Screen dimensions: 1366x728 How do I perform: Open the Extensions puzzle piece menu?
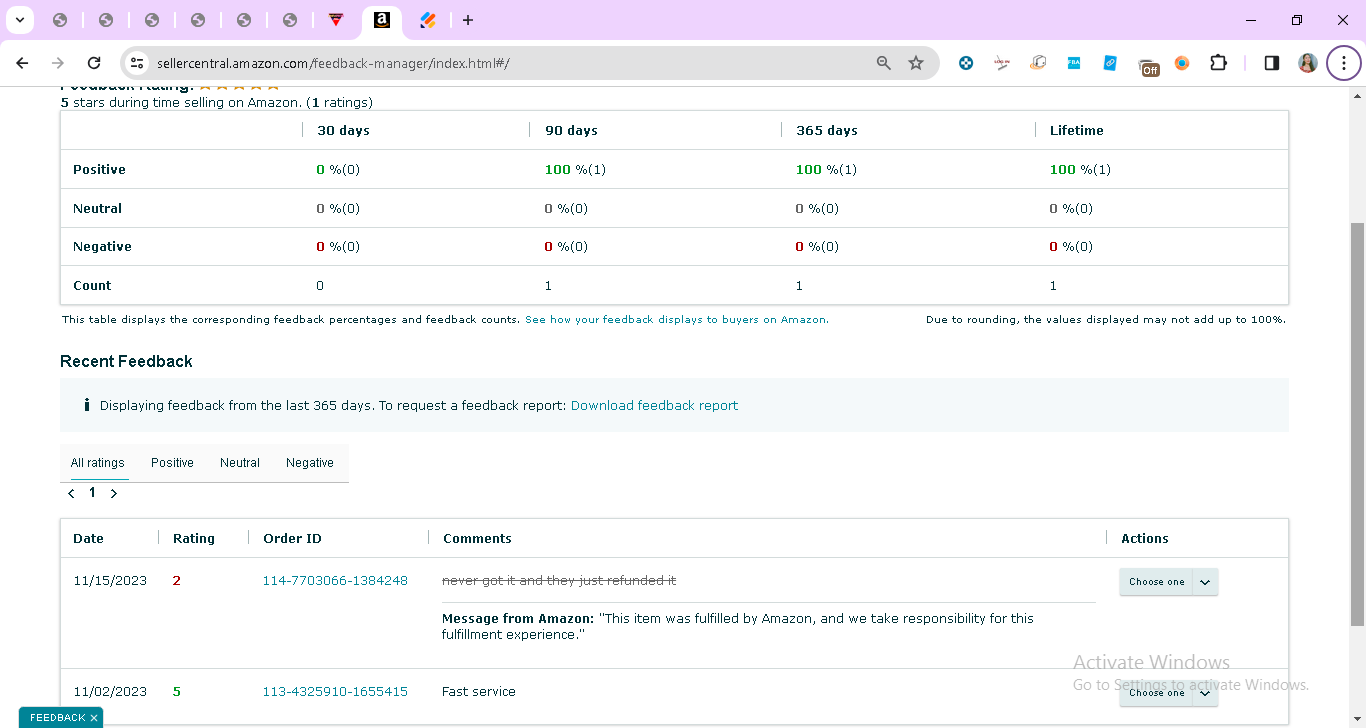pyautogui.click(x=1218, y=63)
